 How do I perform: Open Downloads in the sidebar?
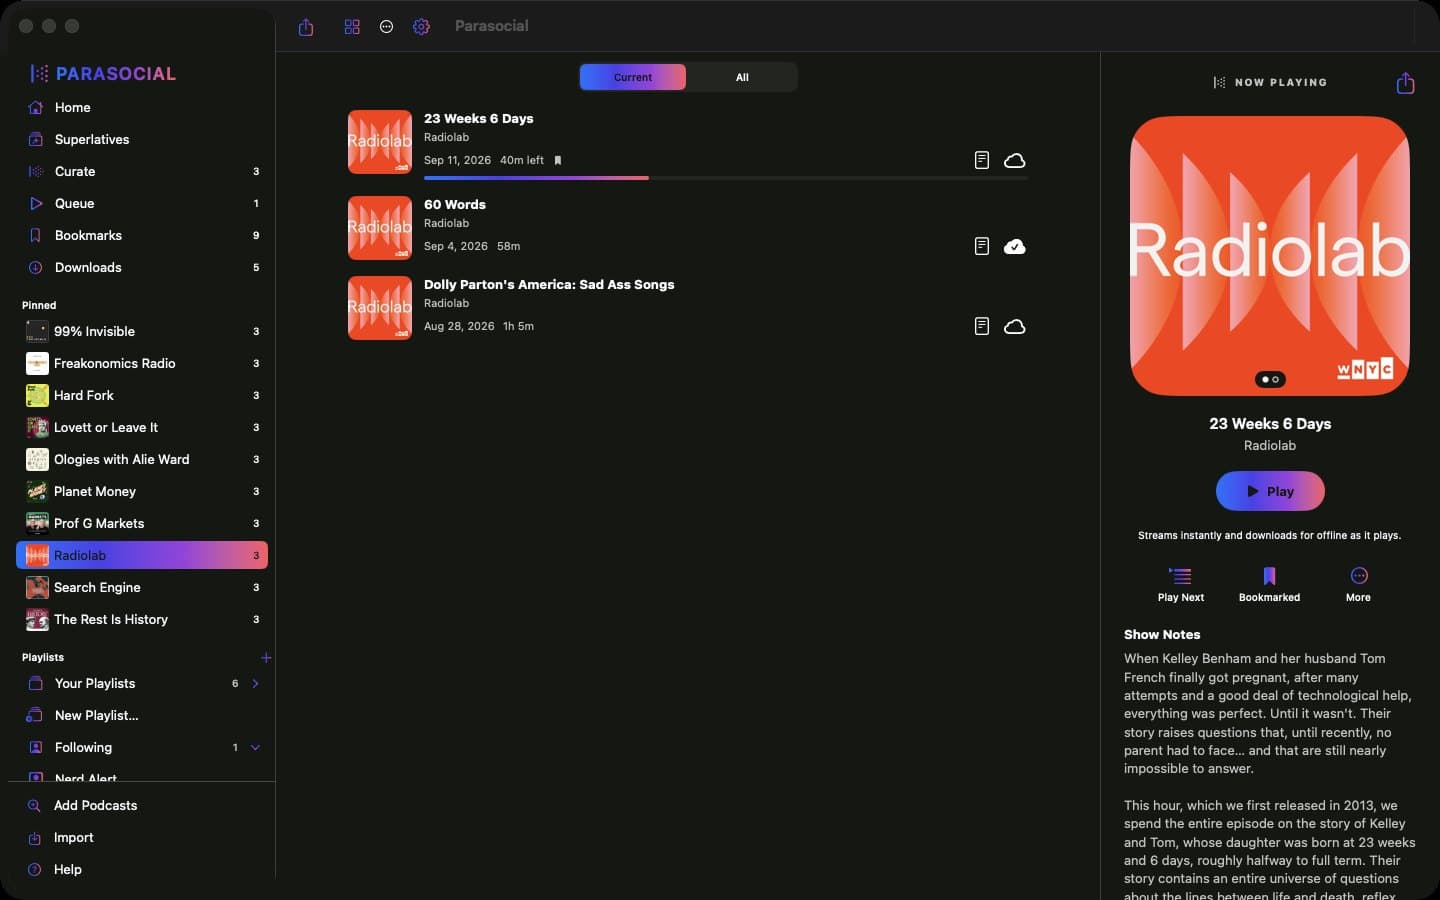142,267
